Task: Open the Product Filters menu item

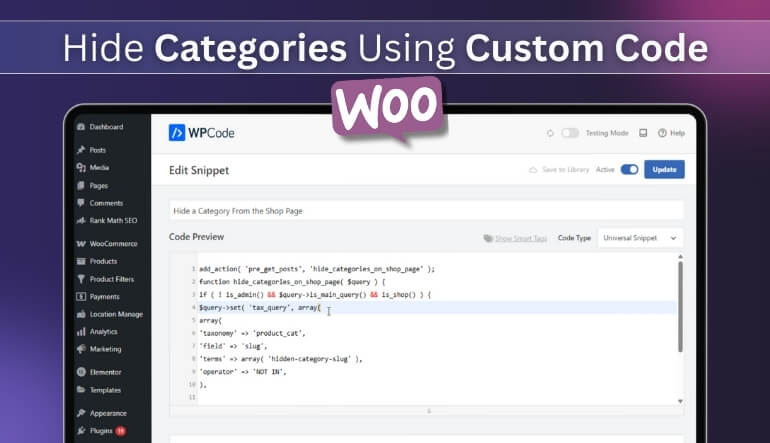Action: tap(111, 279)
